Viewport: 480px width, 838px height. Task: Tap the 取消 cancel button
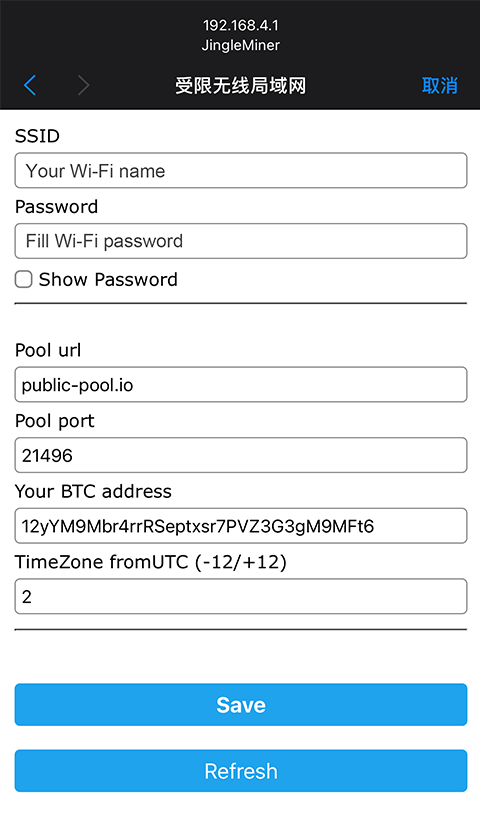point(439,85)
